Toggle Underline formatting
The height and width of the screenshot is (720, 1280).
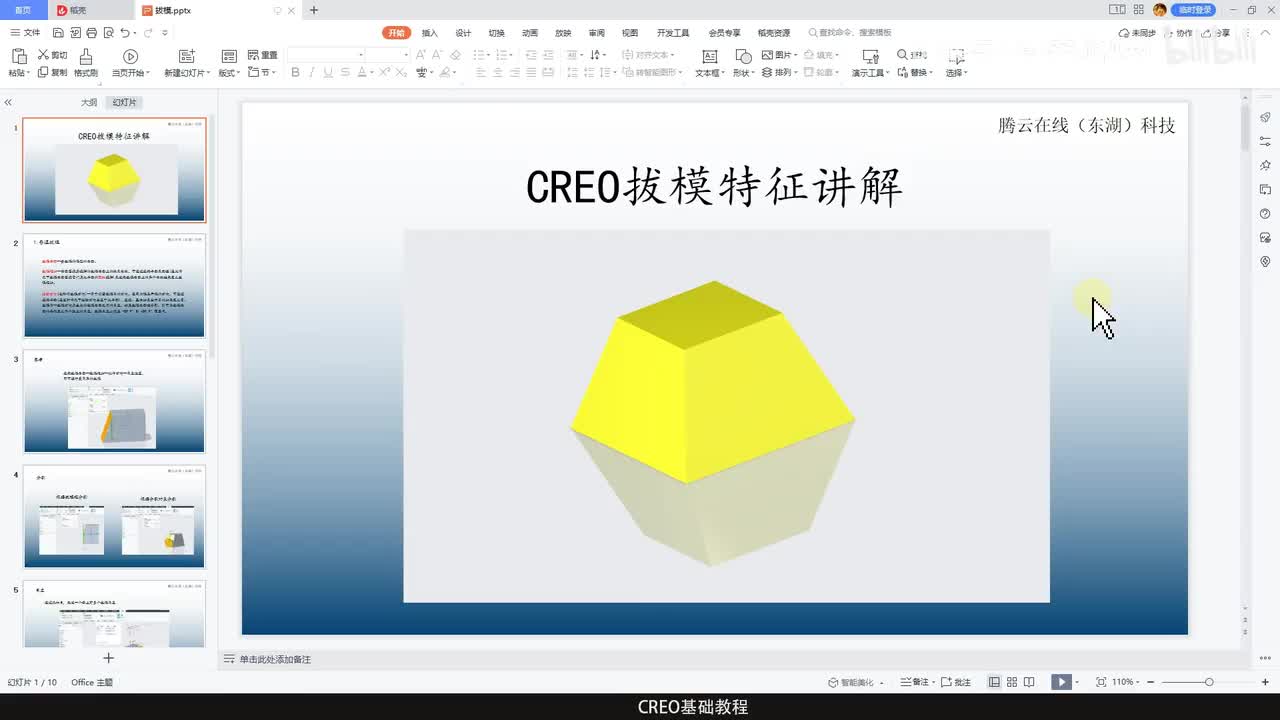tap(327, 73)
